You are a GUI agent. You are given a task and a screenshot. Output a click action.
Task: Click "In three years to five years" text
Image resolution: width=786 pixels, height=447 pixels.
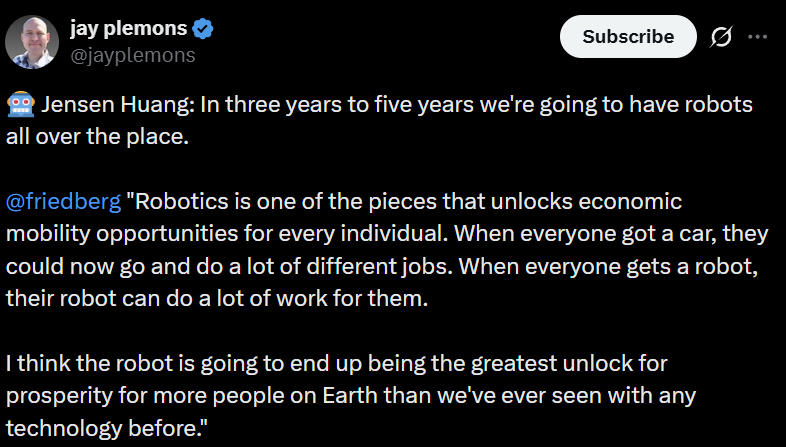313,106
